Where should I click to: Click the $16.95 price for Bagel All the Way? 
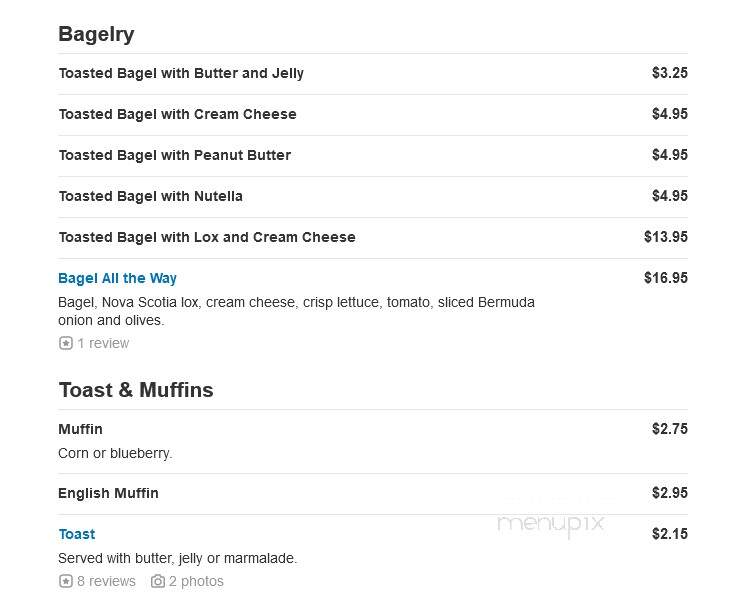pos(666,278)
